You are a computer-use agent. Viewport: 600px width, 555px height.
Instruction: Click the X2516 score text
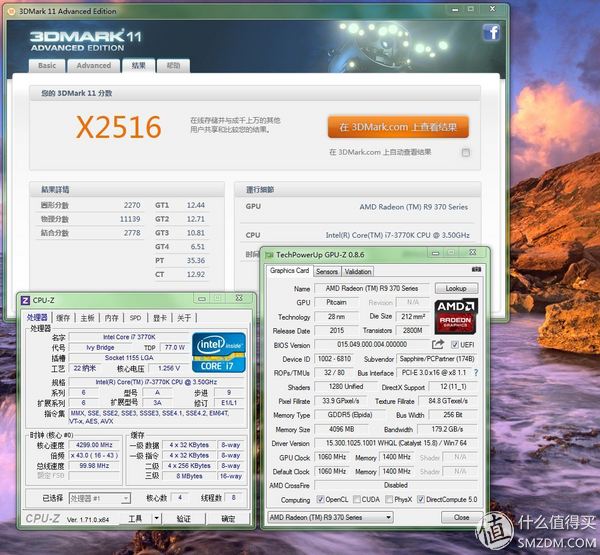coord(118,127)
